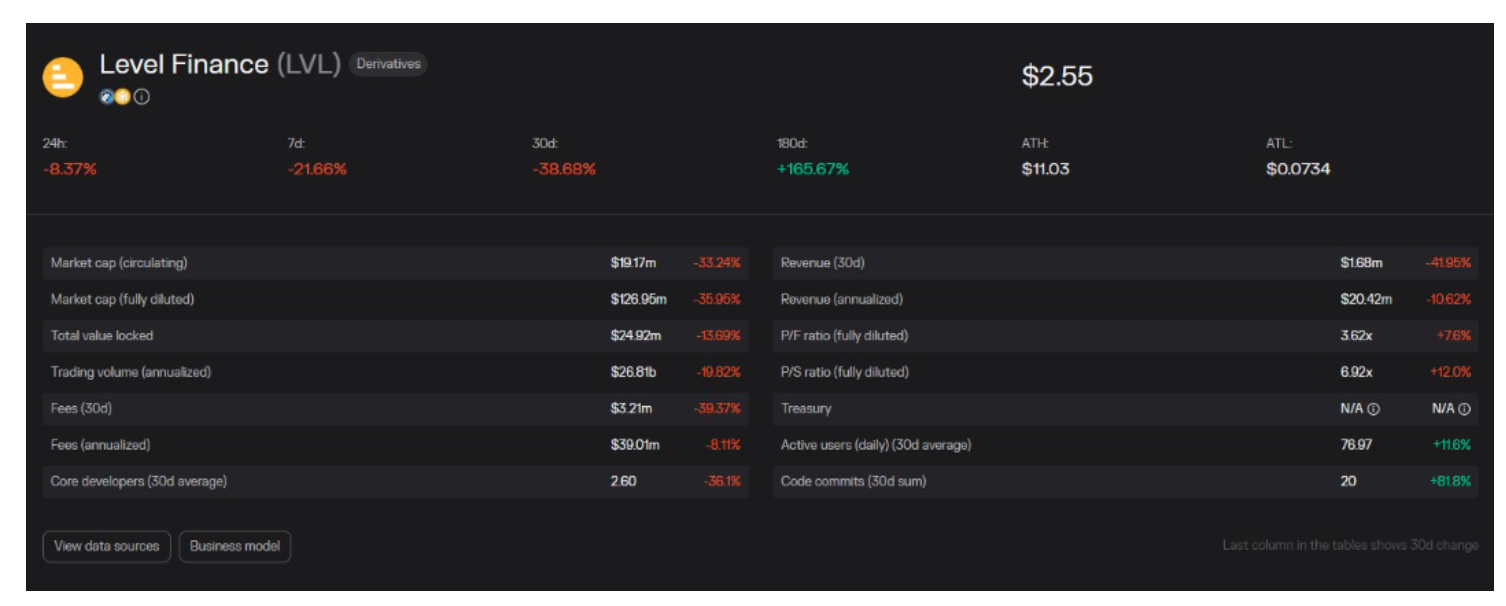Click the -41.95% 30d revenue change
This screenshot has height=606, width=1506.
tap(1448, 263)
